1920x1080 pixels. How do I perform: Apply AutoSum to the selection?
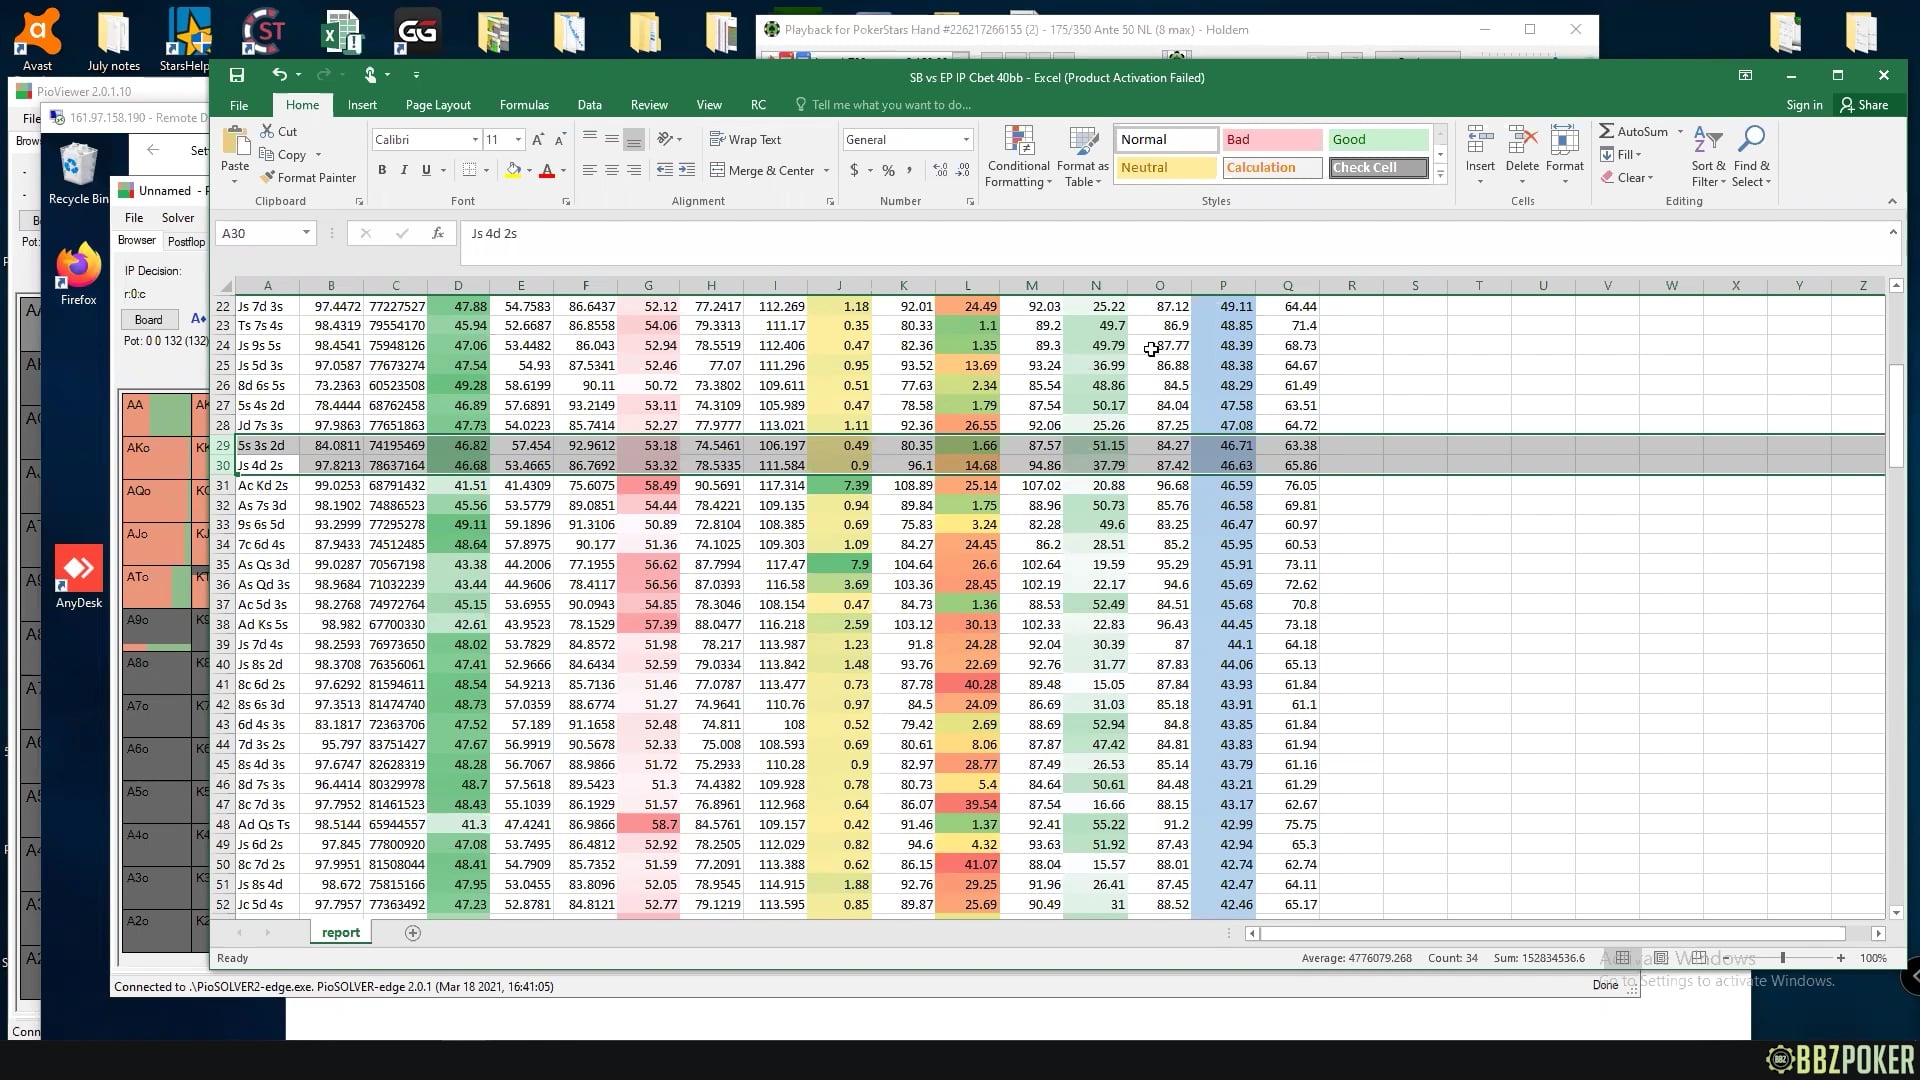click(1637, 131)
